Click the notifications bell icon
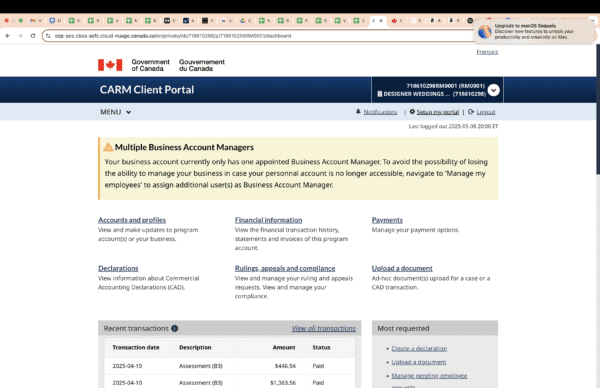 (x=358, y=111)
